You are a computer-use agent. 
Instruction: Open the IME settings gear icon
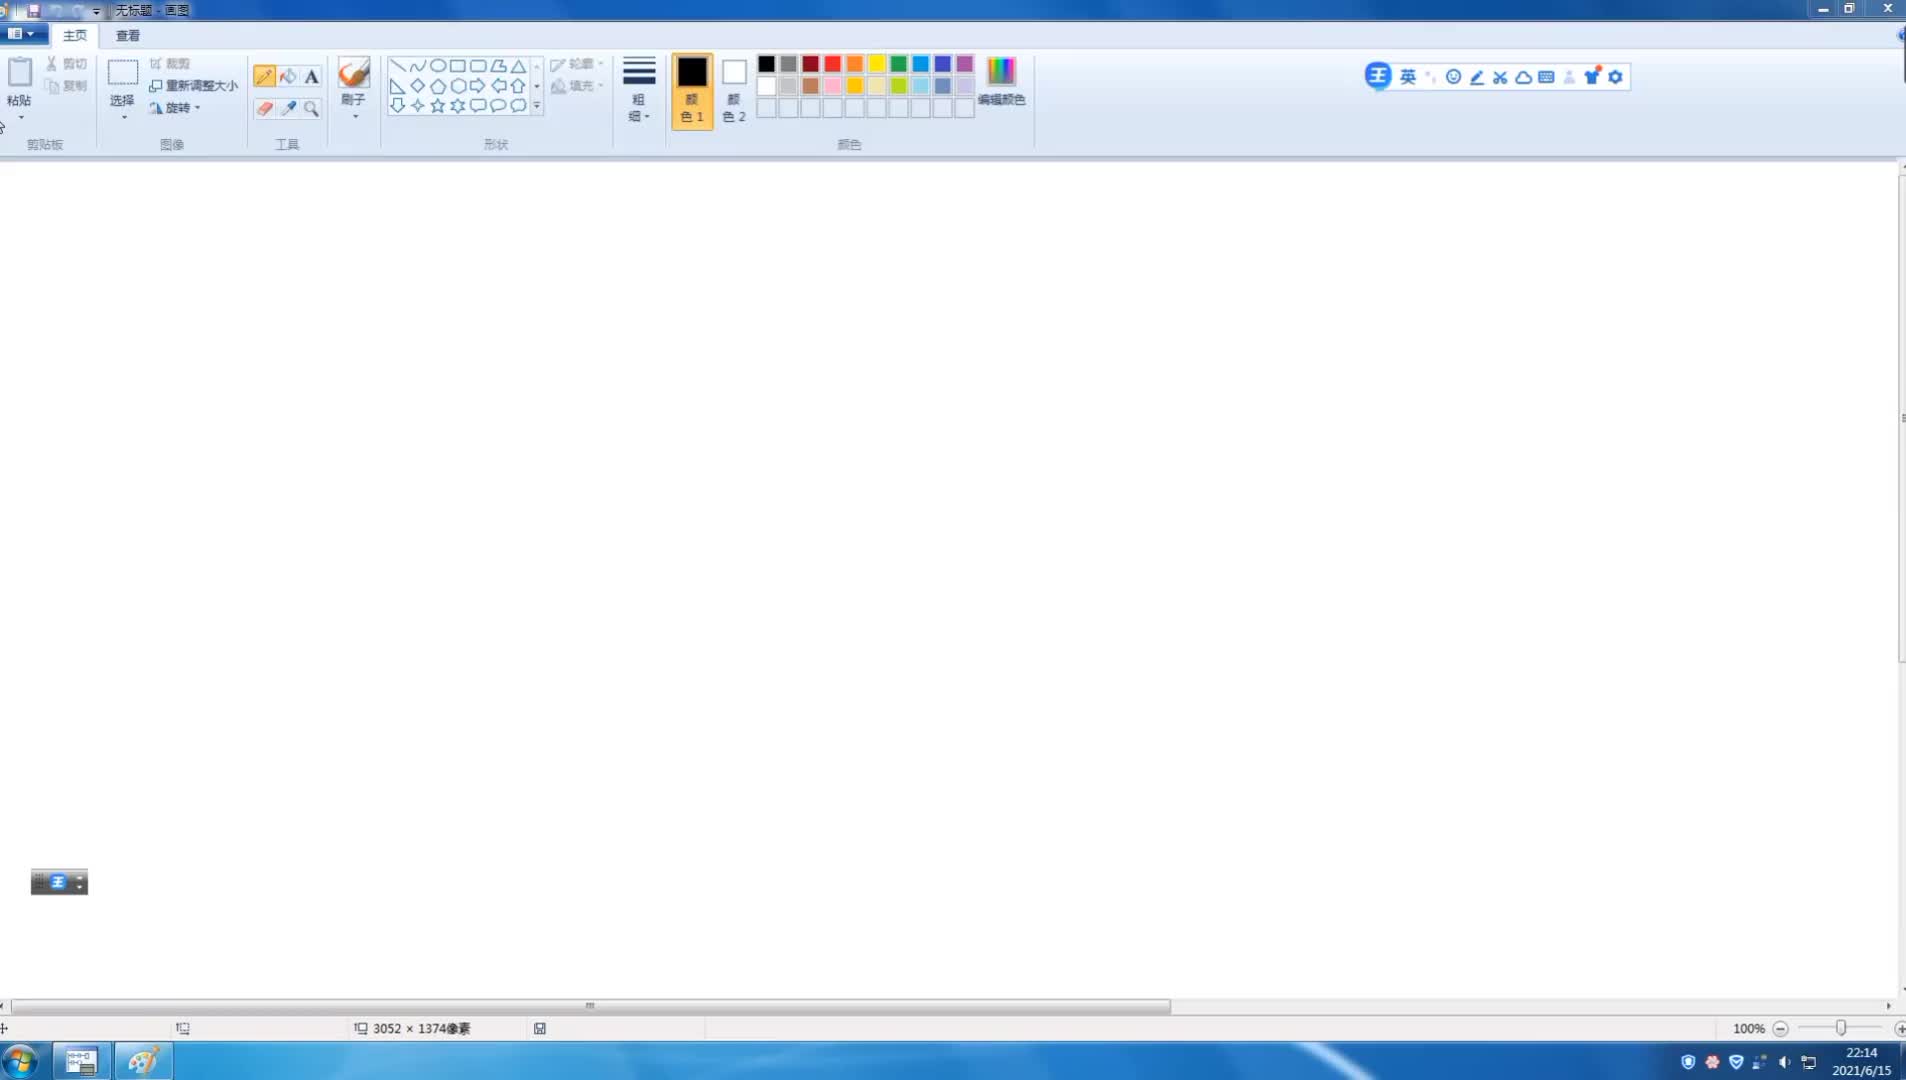[1616, 77]
